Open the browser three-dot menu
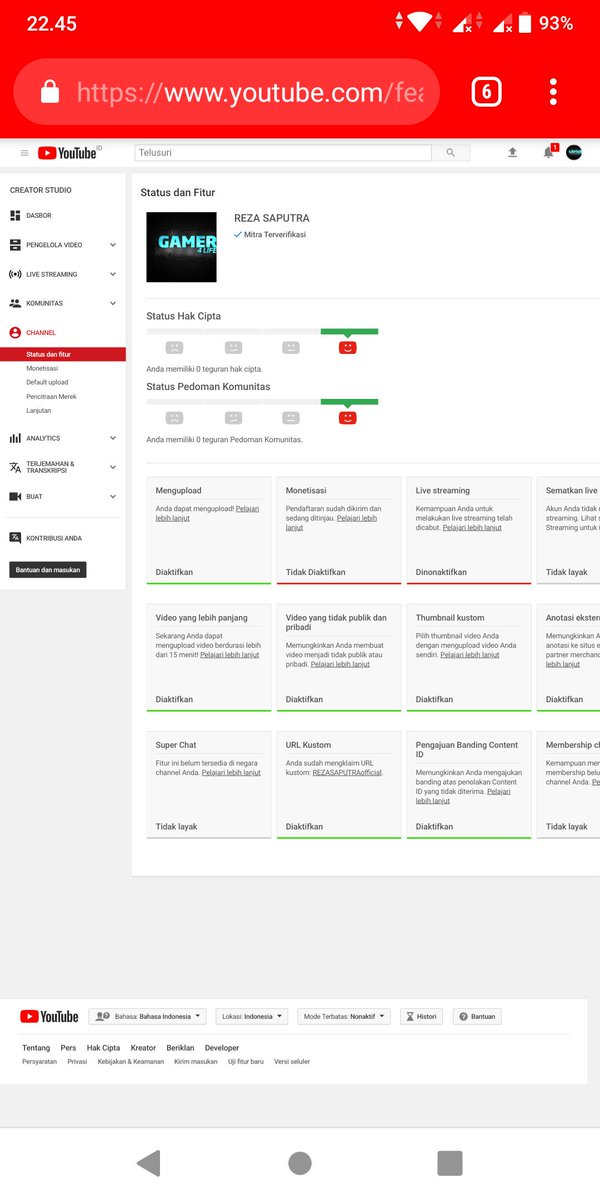Screen dimensions: 600x1200 pos(553,92)
